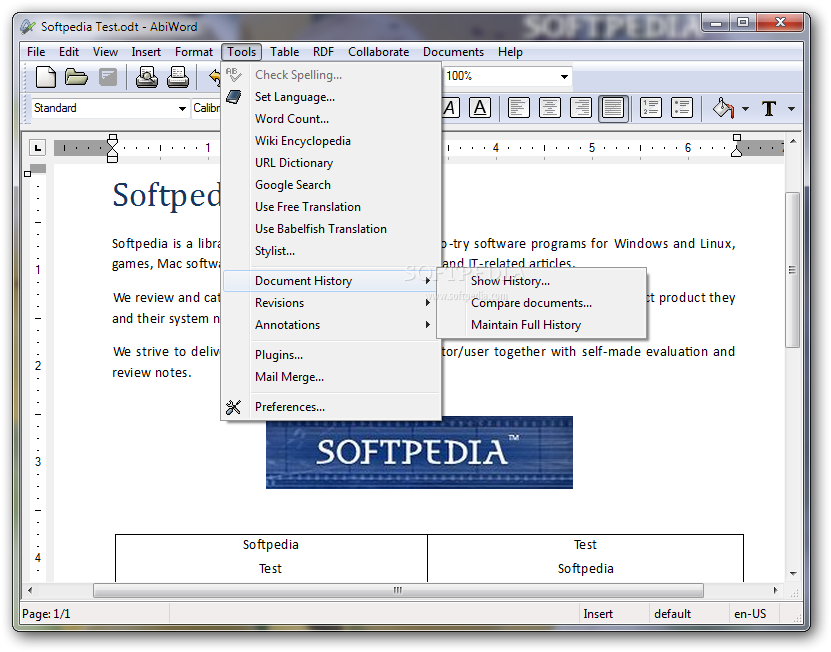The width and height of the screenshot is (831, 652).
Task: Open the Insert menu
Action: click(x=146, y=52)
